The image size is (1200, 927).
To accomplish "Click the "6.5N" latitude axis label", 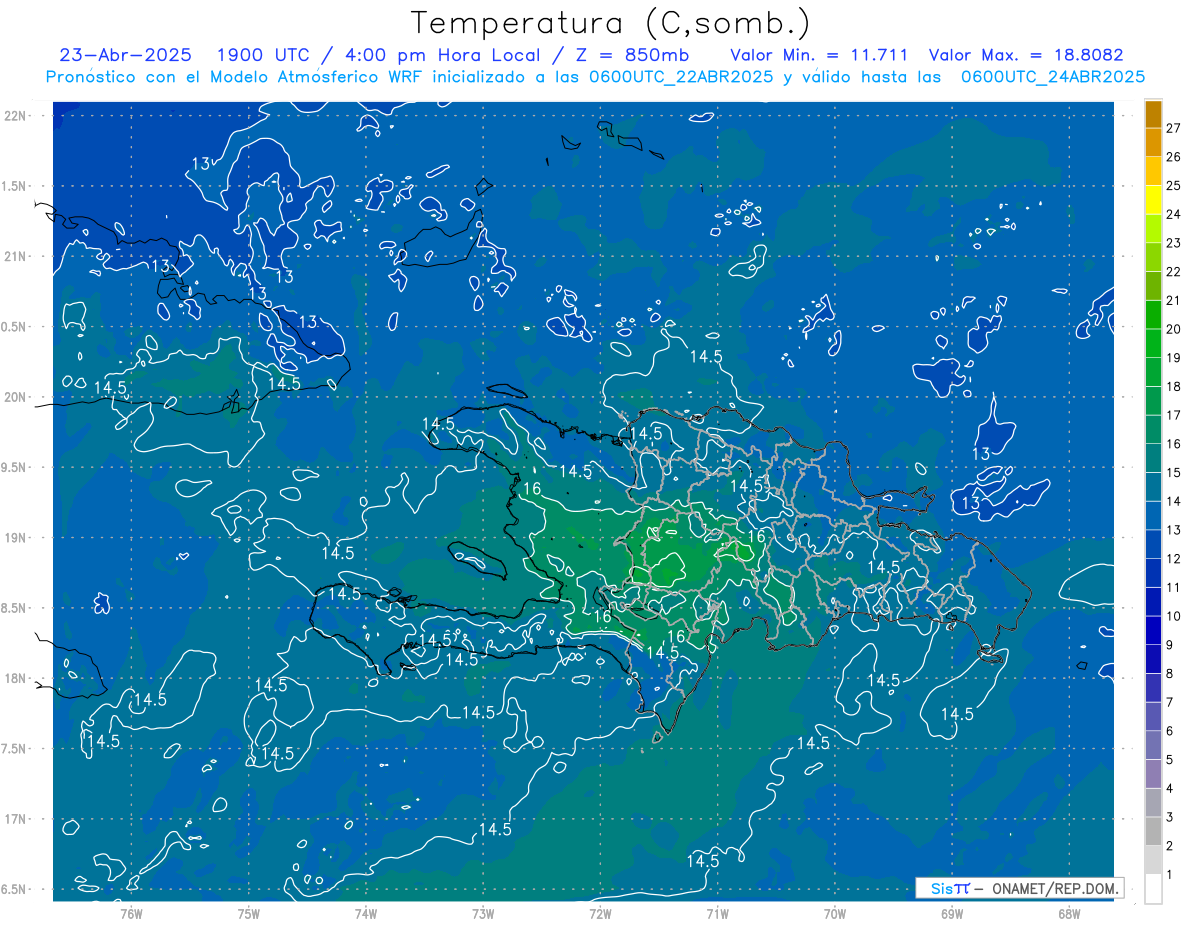I will [x=14, y=889].
